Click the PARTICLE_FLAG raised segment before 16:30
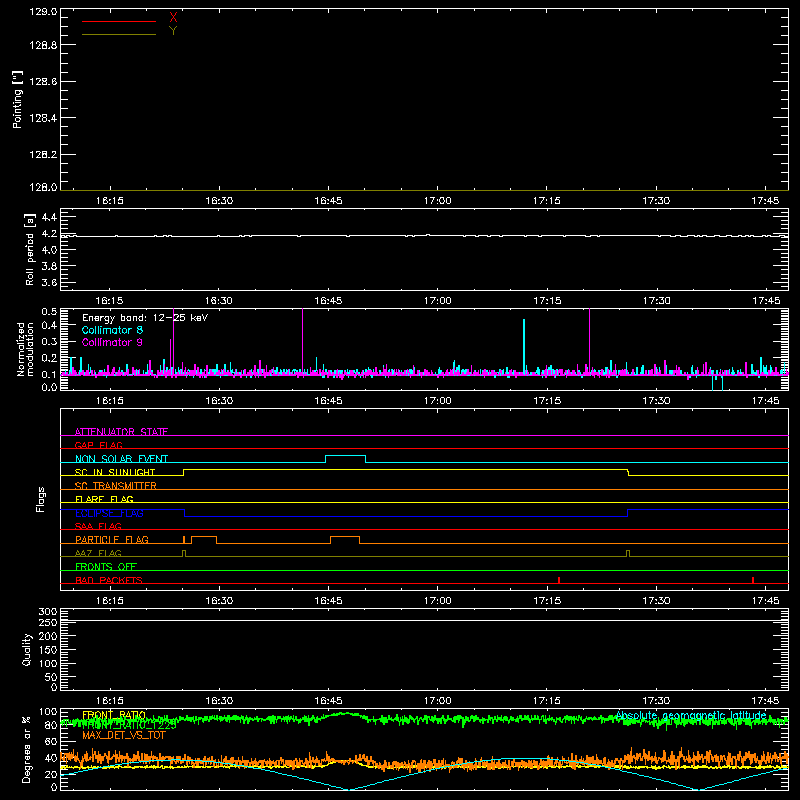The image size is (800, 800). pyautogui.click(x=204, y=537)
